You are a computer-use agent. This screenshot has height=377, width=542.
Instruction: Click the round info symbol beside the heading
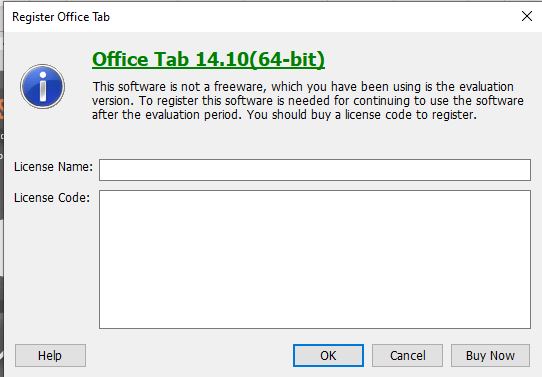point(43,86)
